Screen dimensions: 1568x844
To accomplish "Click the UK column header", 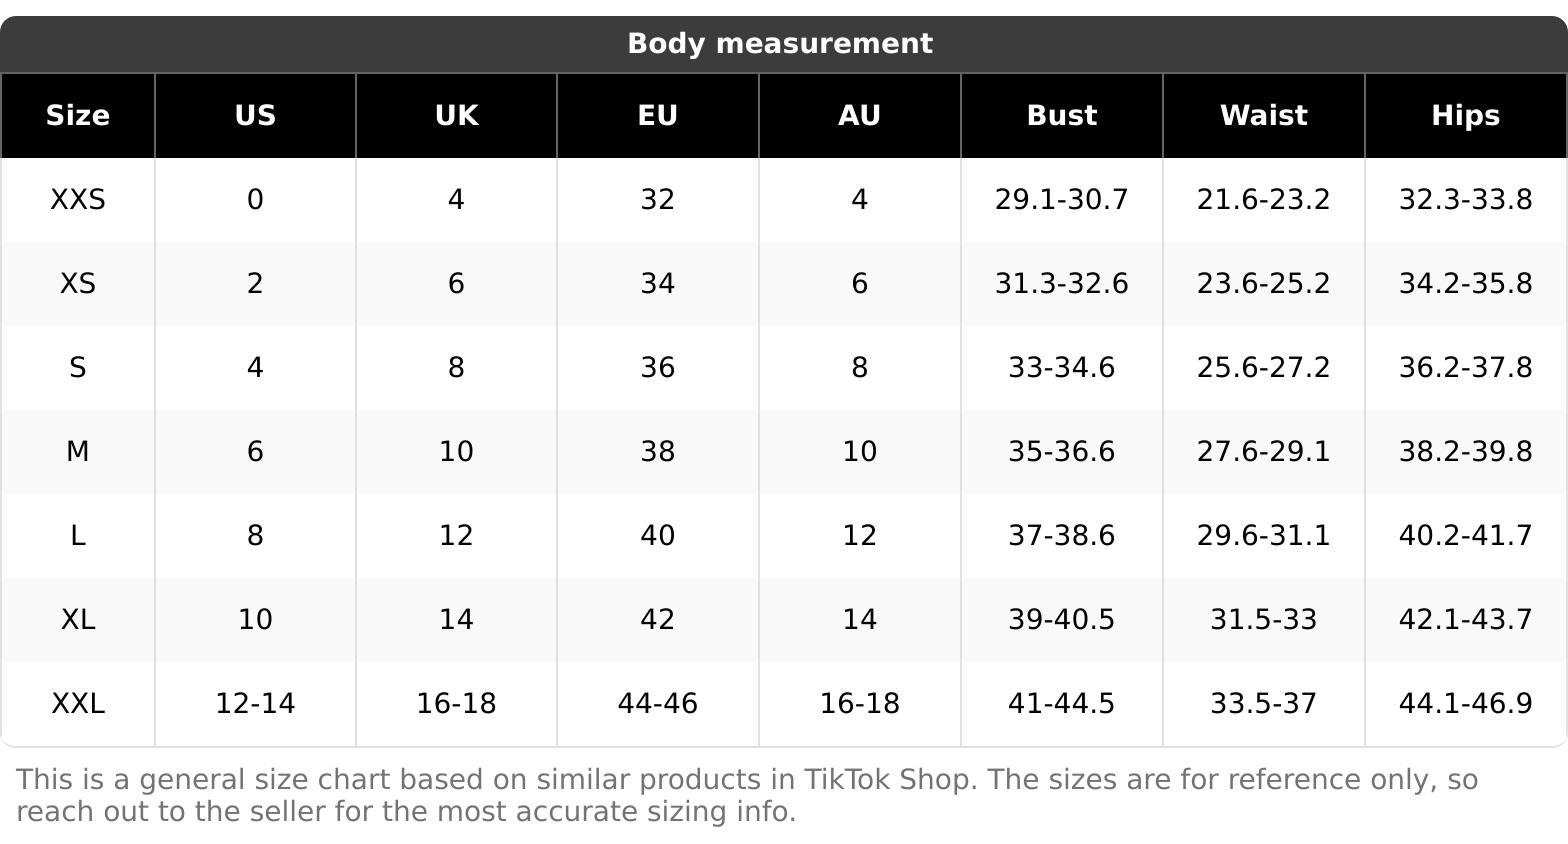I will 456,116.
